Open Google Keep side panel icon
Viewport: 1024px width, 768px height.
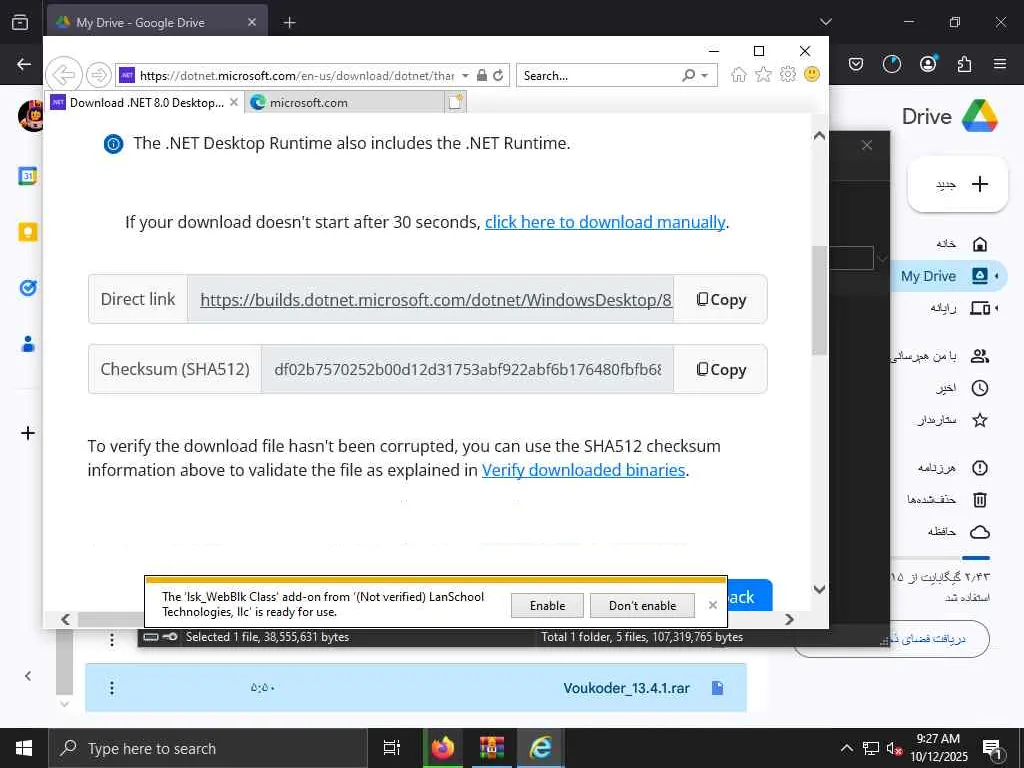click(27, 232)
